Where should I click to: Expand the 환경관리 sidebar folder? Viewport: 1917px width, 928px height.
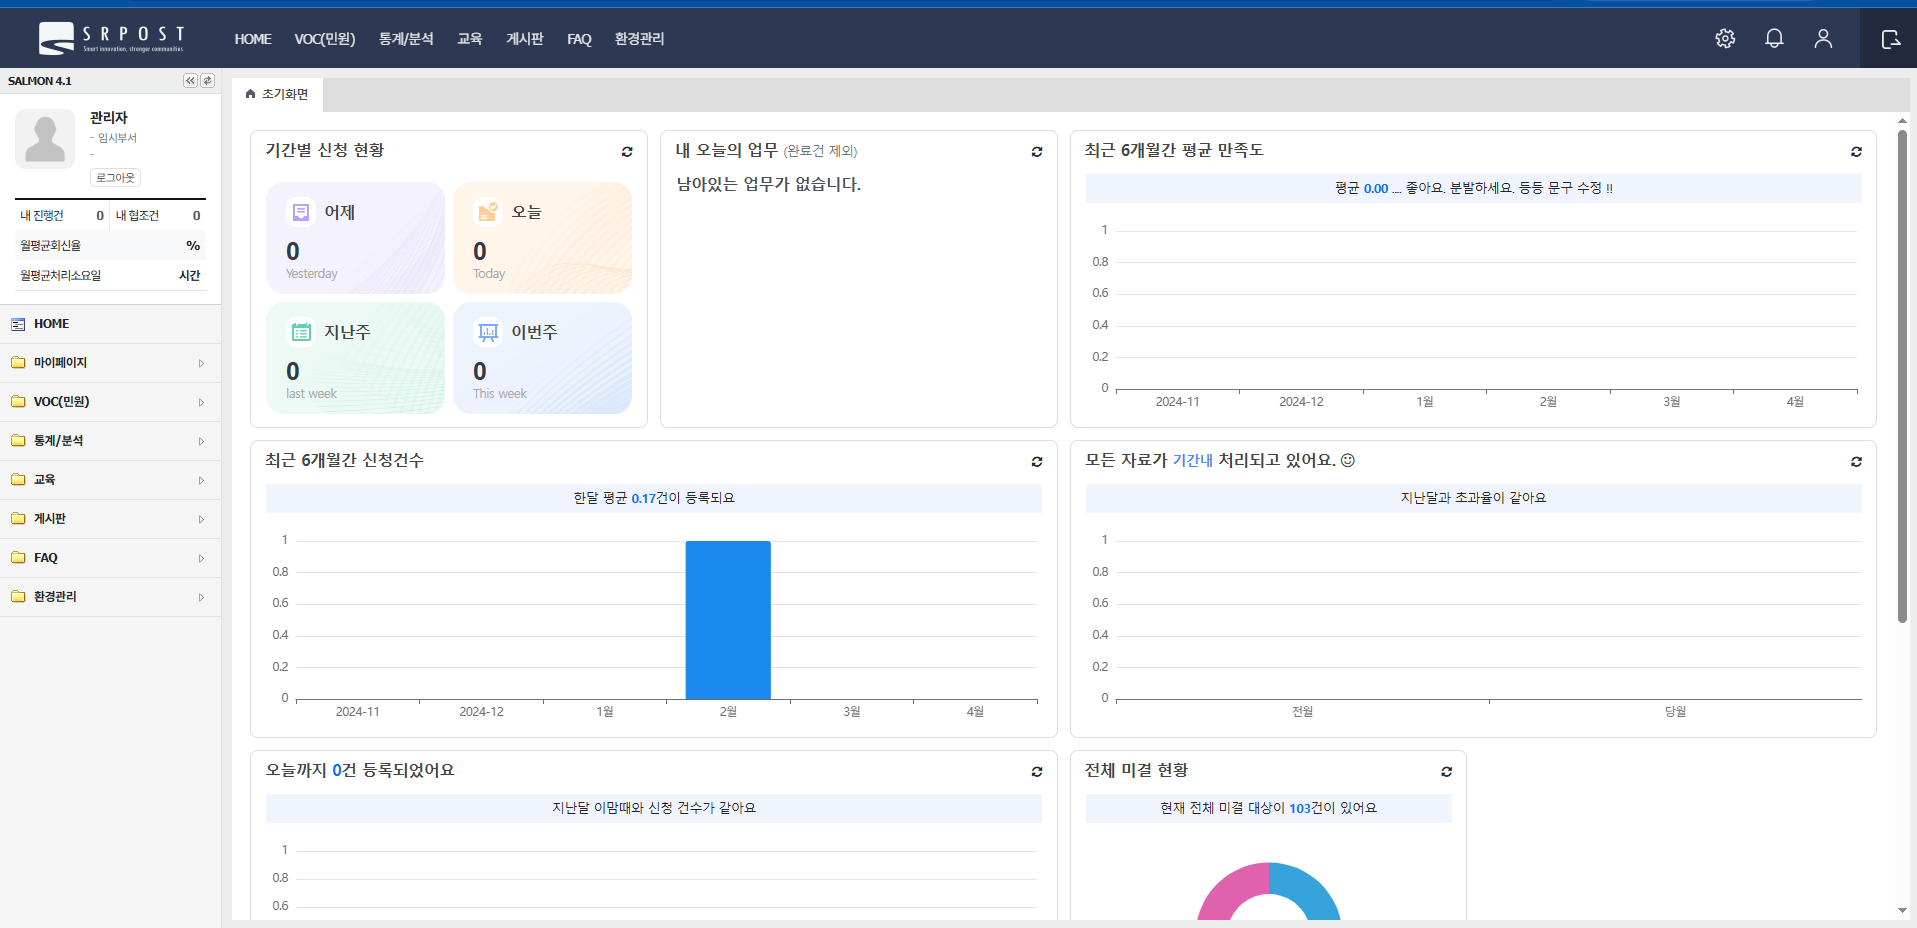pos(110,597)
